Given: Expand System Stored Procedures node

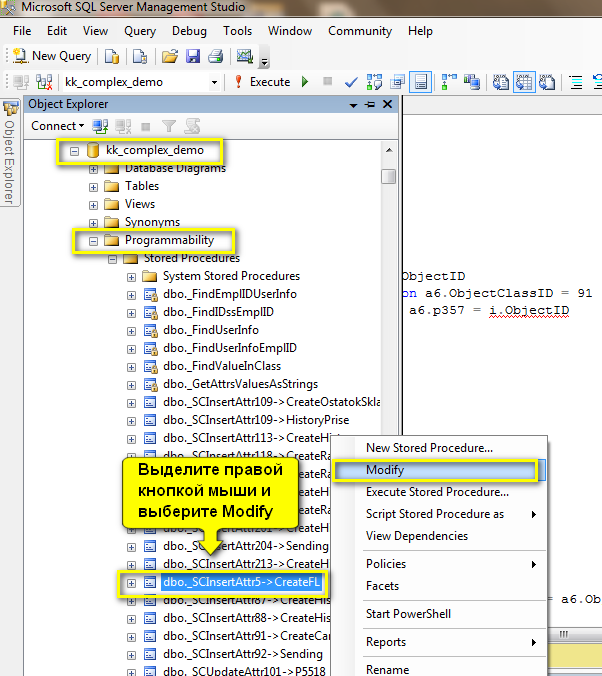Looking at the screenshot, I should (x=131, y=277).
